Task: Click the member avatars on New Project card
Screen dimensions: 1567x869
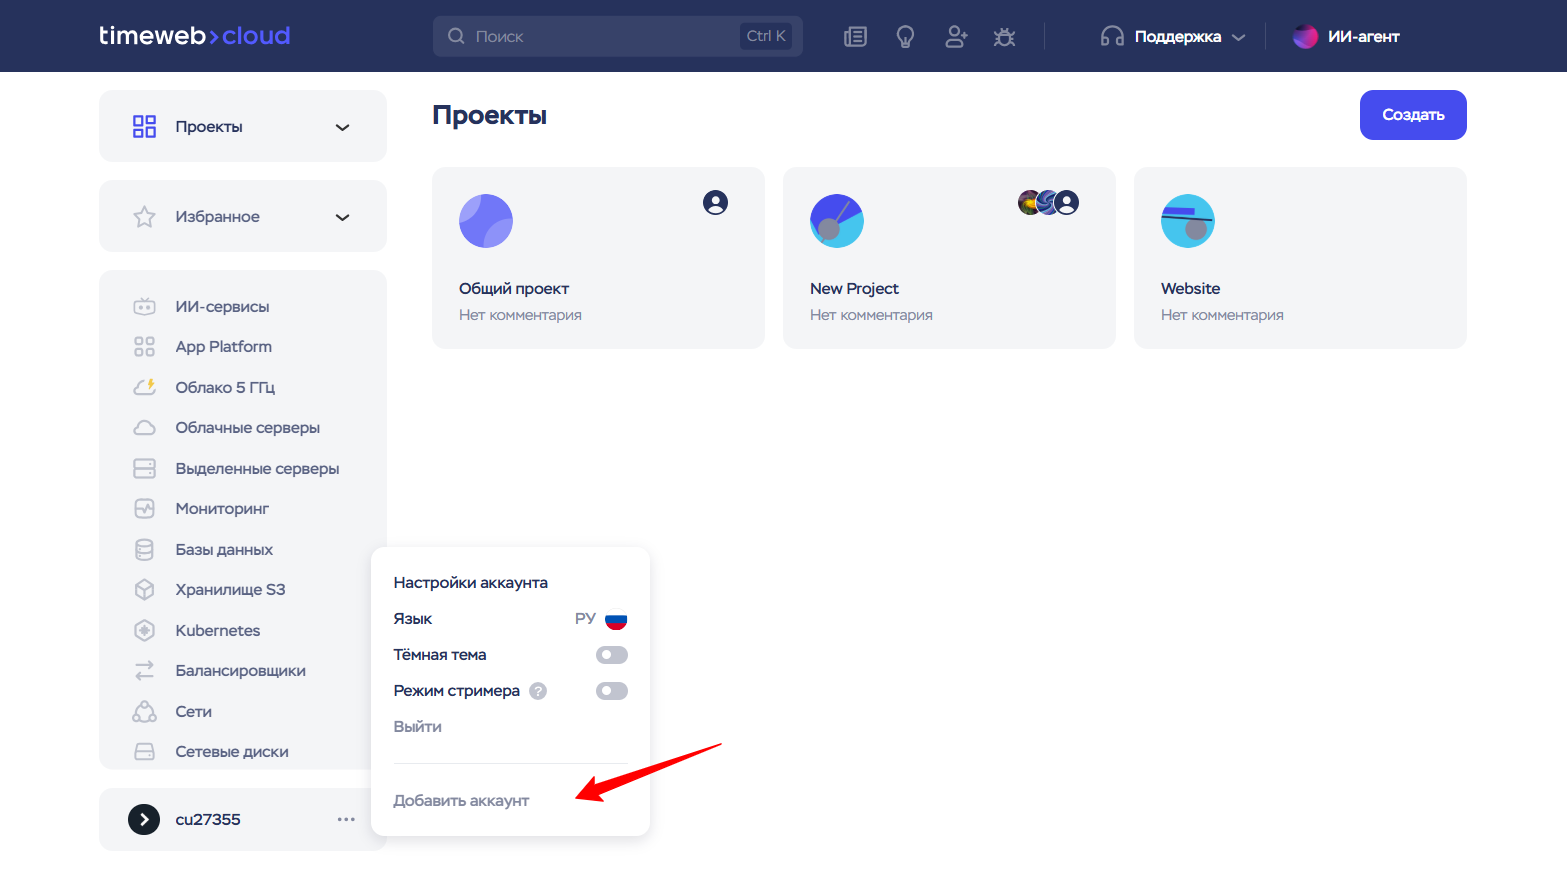Action: click(x=1049, y=203)
